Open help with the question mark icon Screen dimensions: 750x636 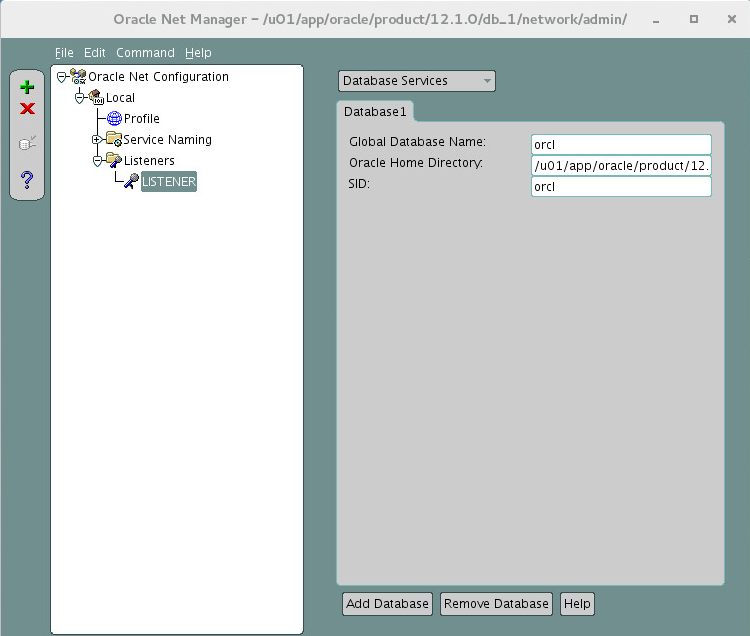tap(27, 179)
